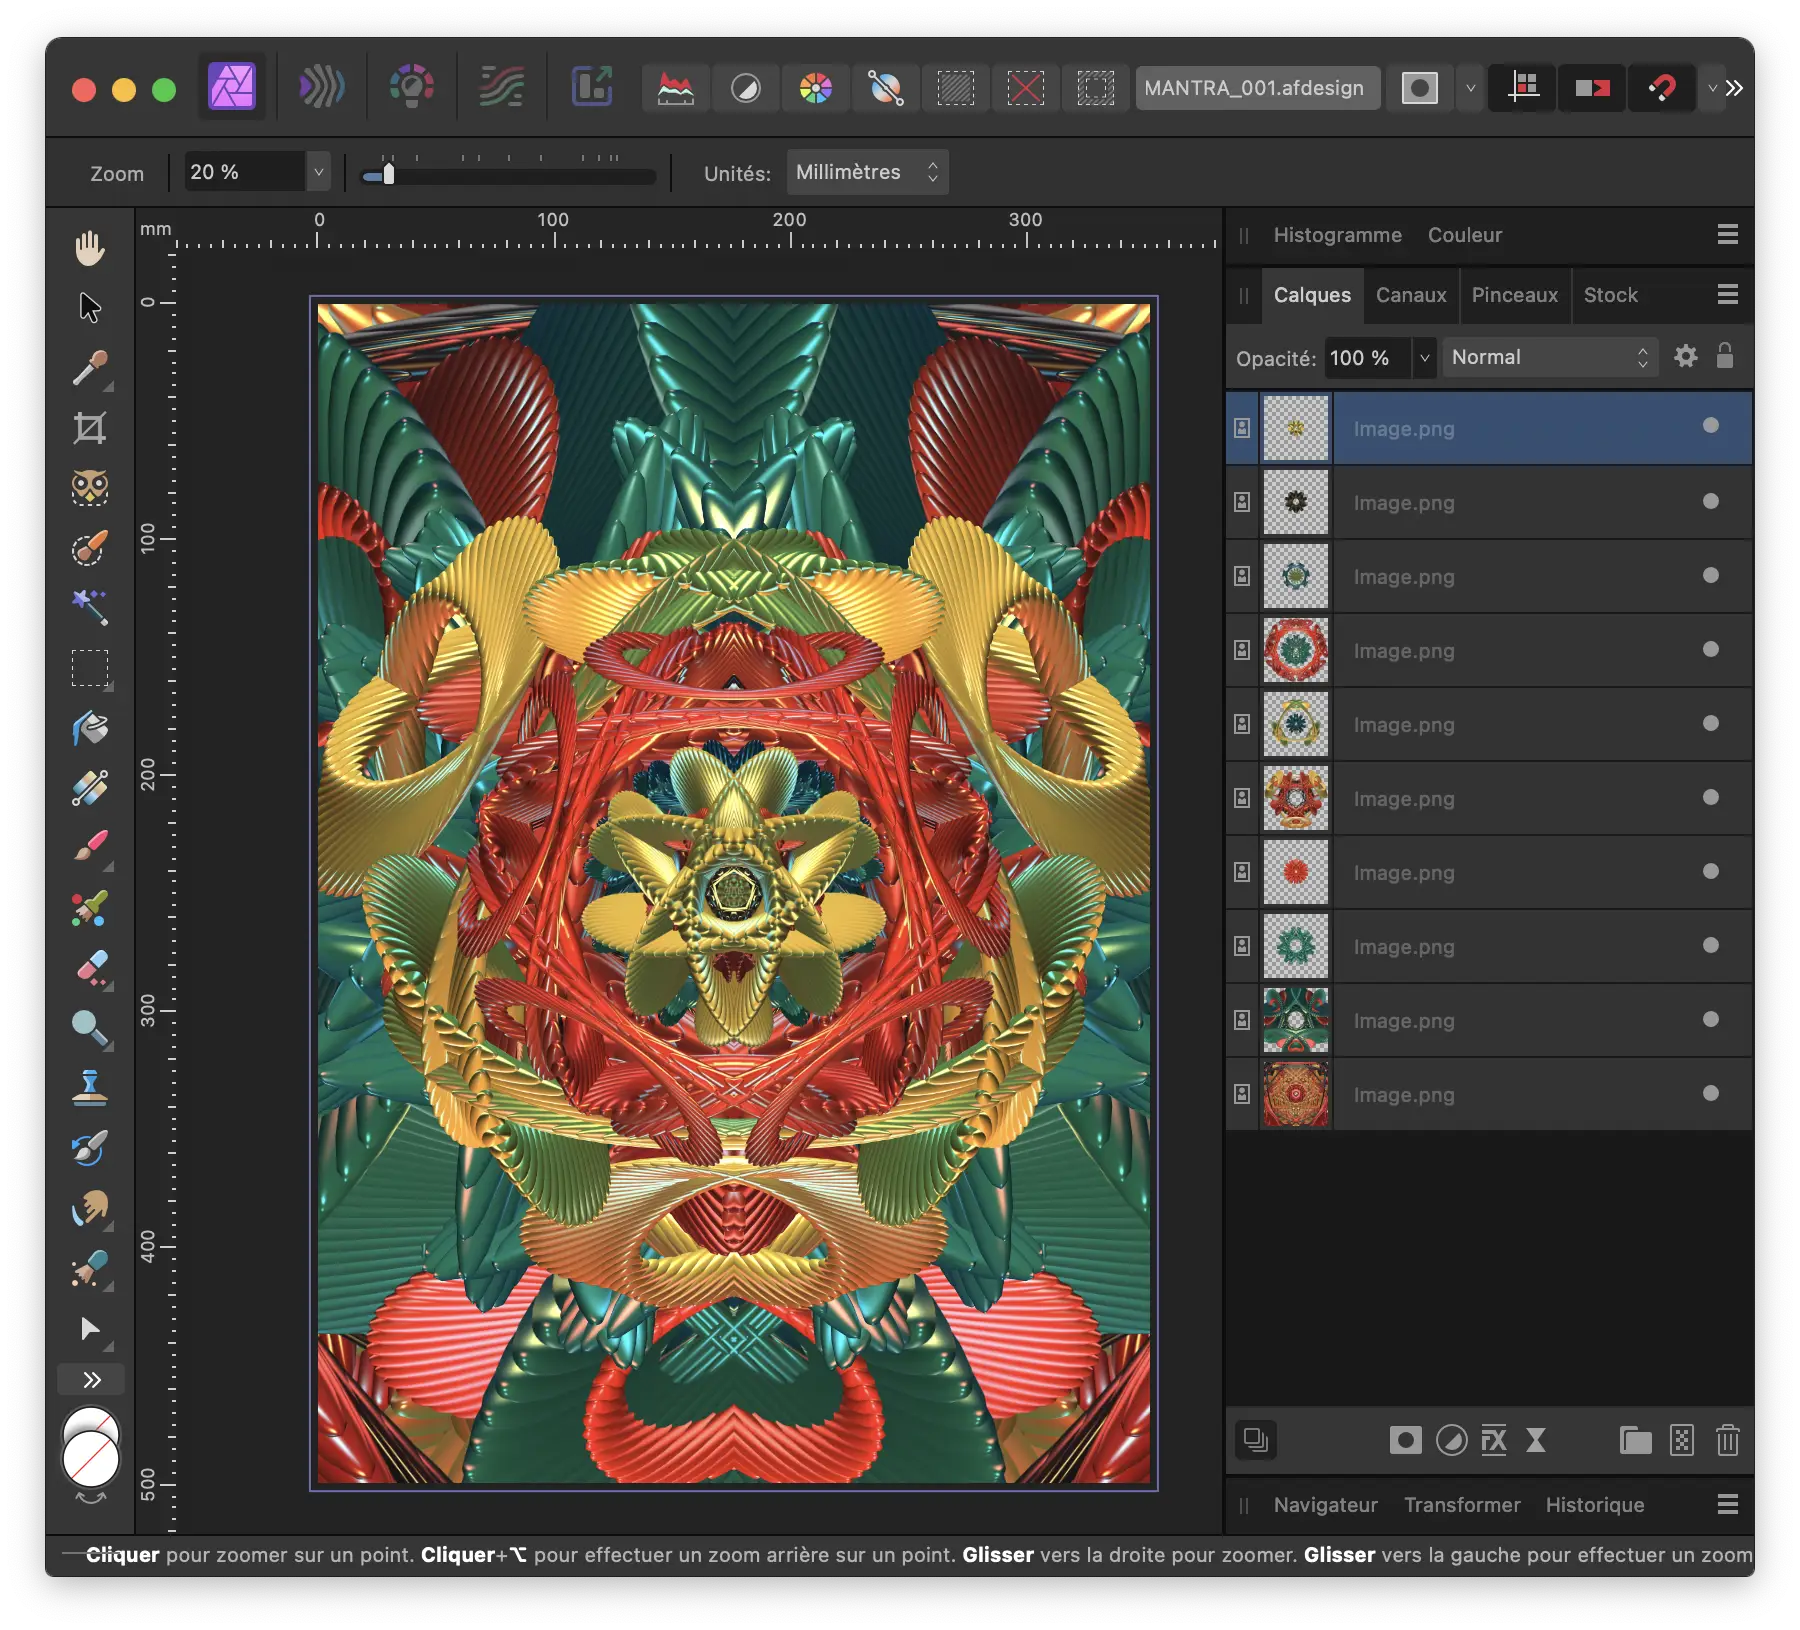The image size is (1800, 1630).
Task: Select the Hand view tool
Action: [90, 248]
